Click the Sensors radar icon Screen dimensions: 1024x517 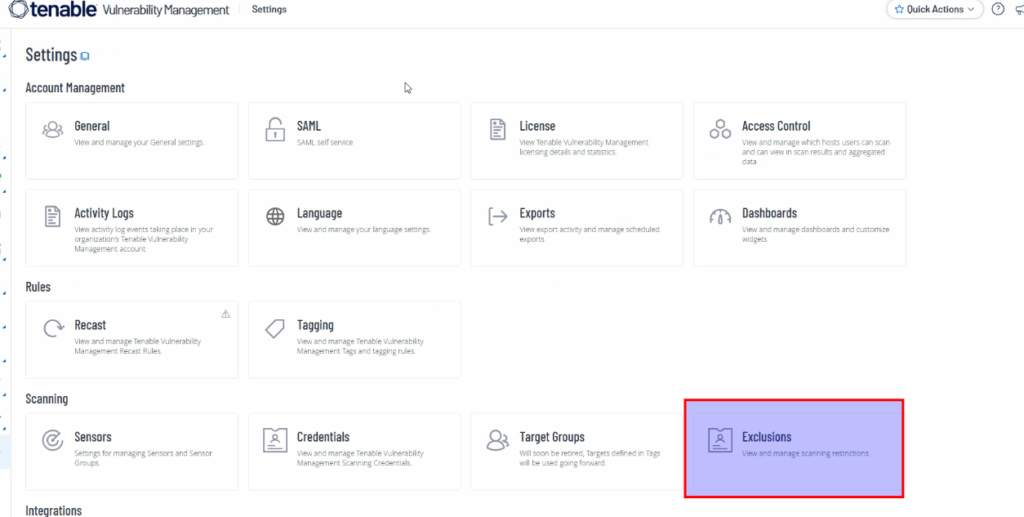[x=53, y=440]
